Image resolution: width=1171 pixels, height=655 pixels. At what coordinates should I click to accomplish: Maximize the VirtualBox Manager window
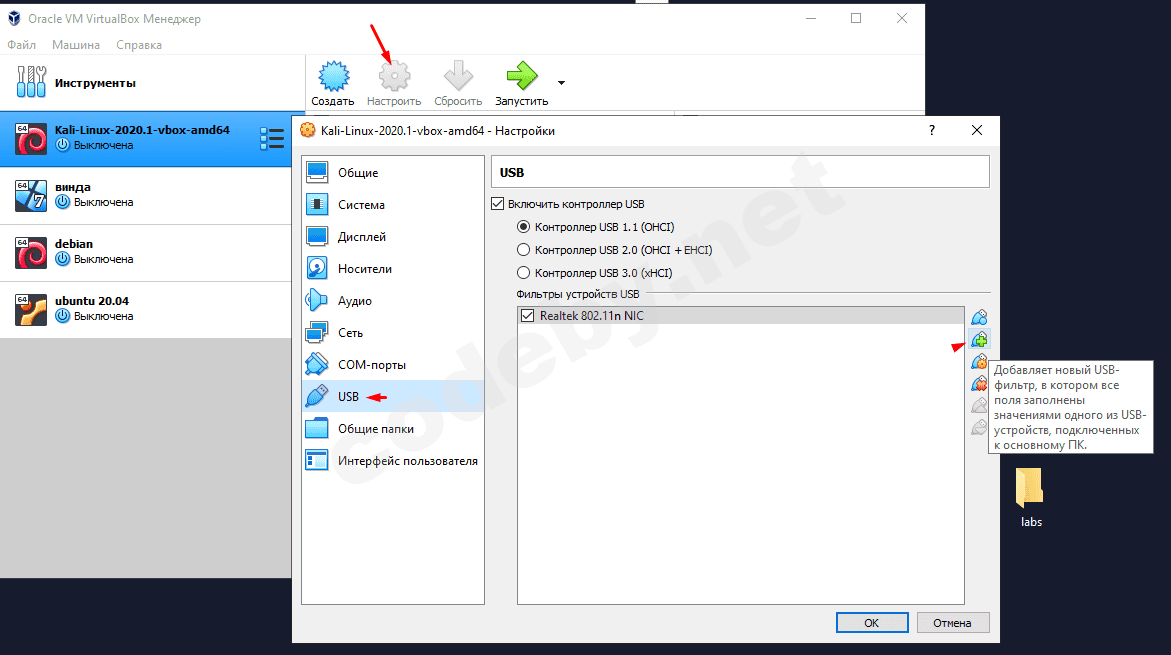click(x=856, y=19)
